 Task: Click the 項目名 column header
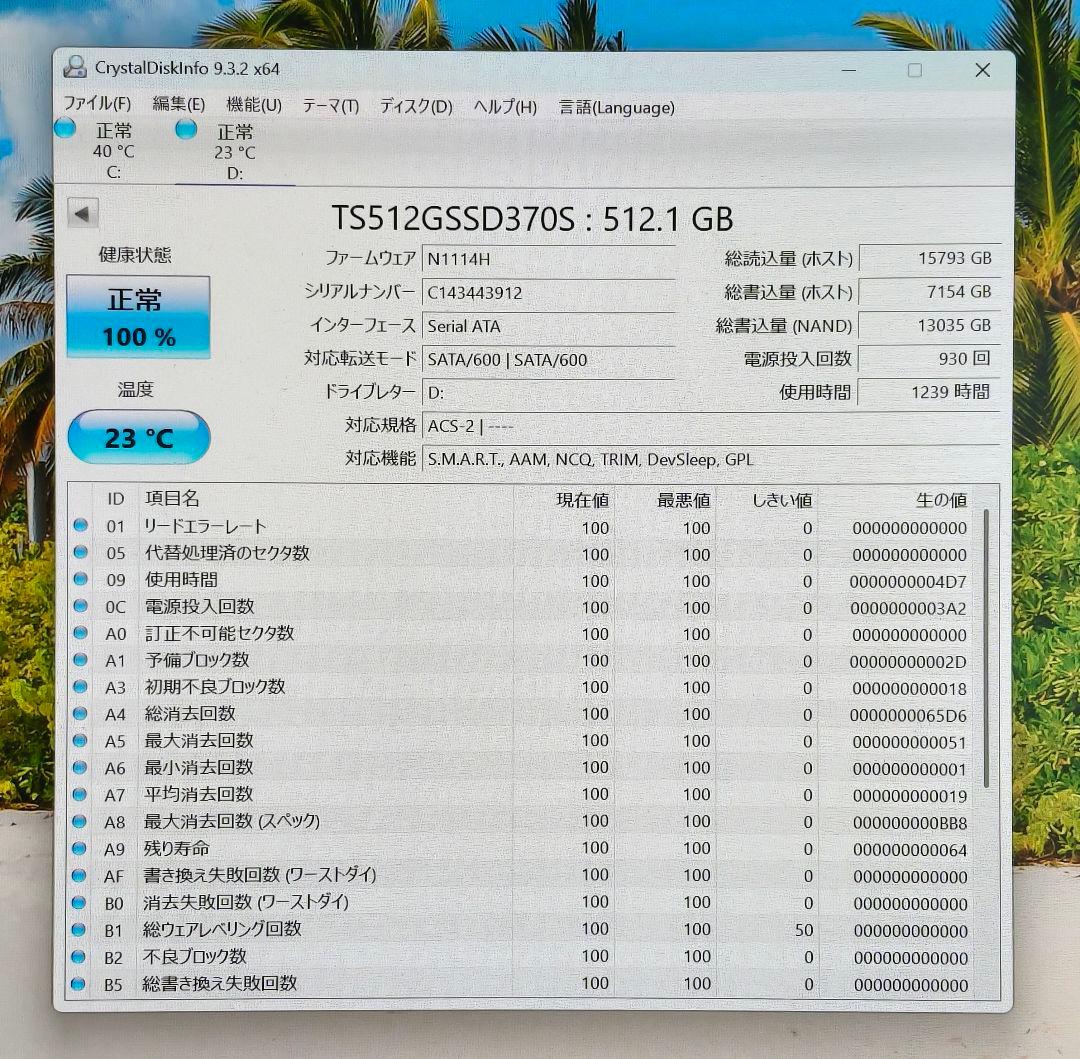(x=172, y=499)
